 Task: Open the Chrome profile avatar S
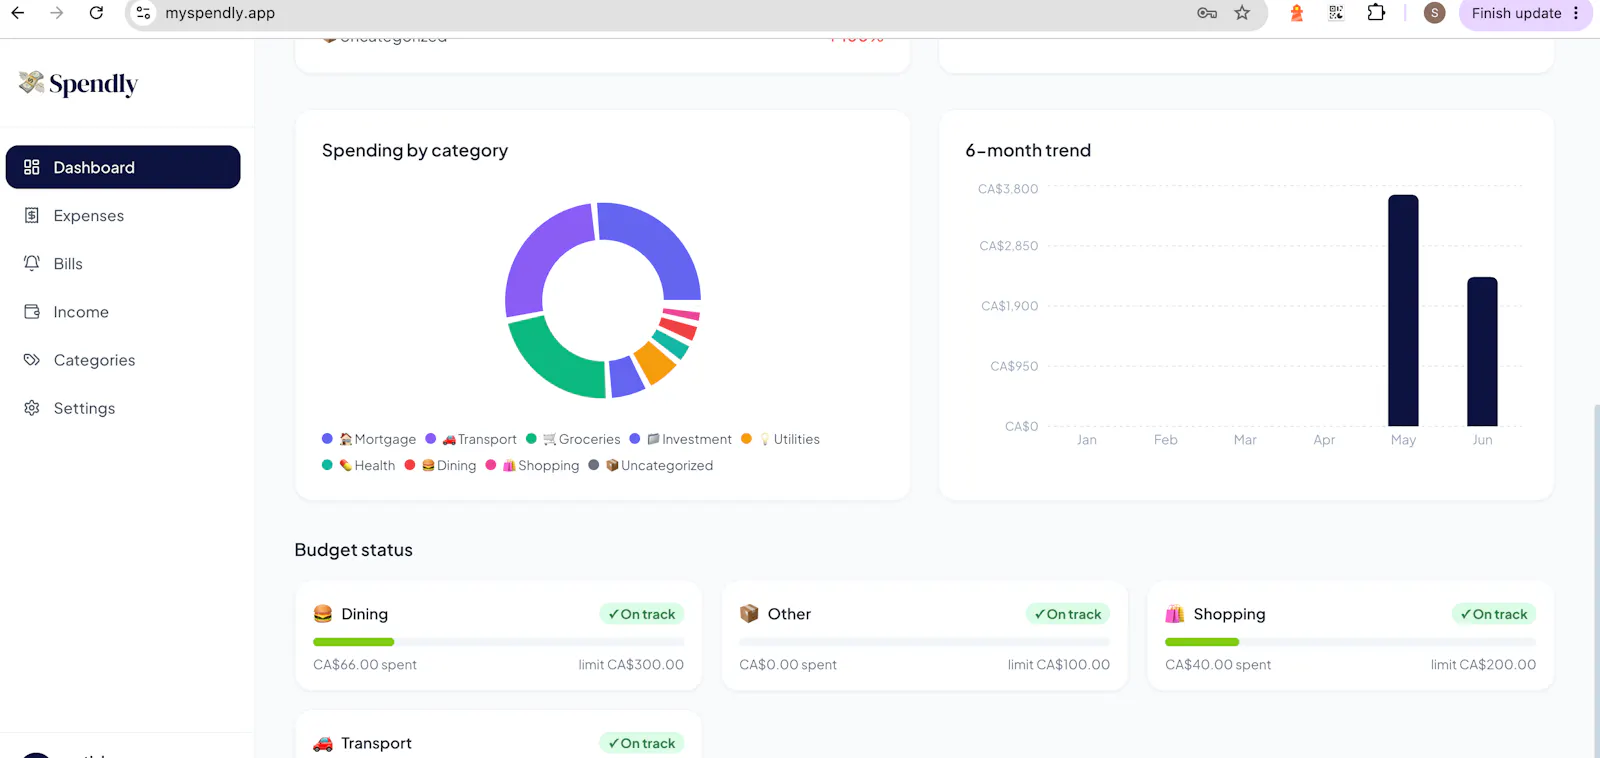click(1434, 13)
